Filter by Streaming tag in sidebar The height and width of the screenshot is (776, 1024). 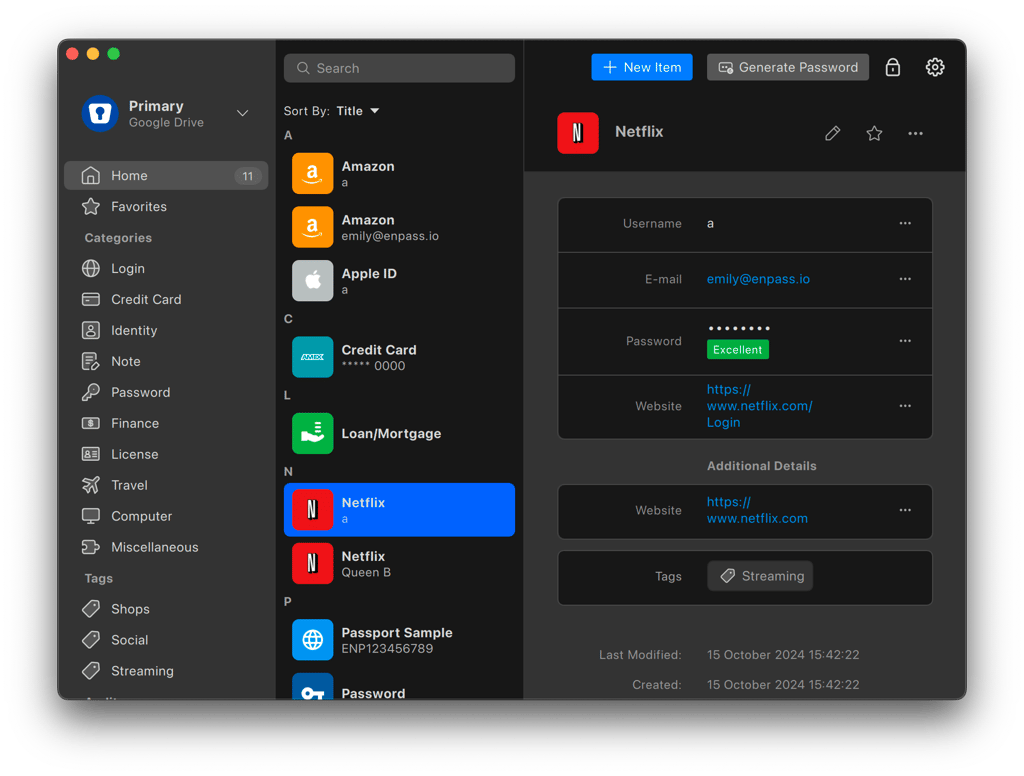(166, 671)
